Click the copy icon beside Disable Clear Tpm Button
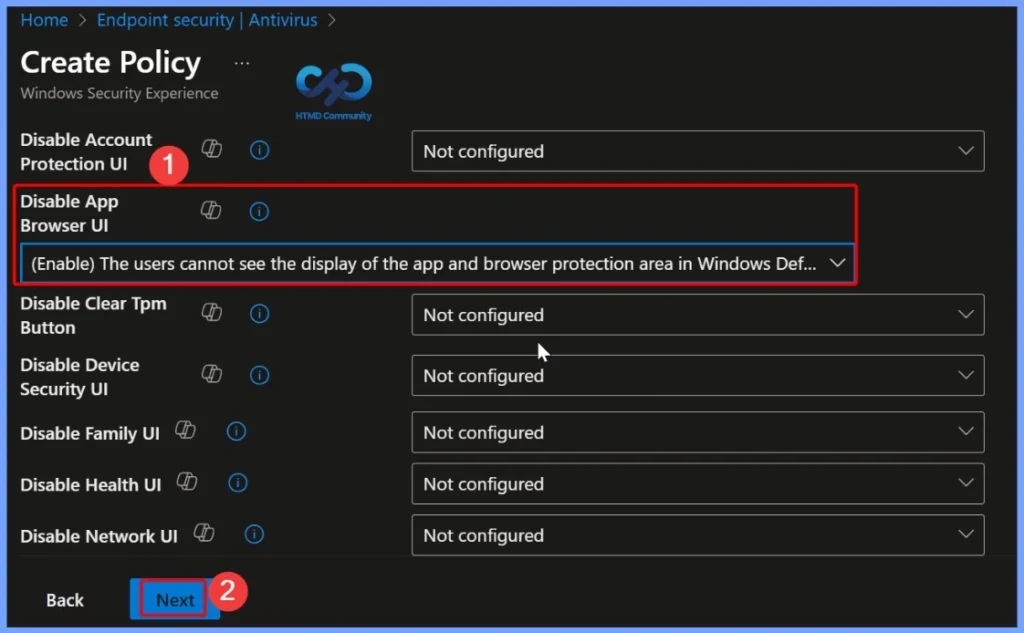1024x633 pixels. tap(211, 314)
